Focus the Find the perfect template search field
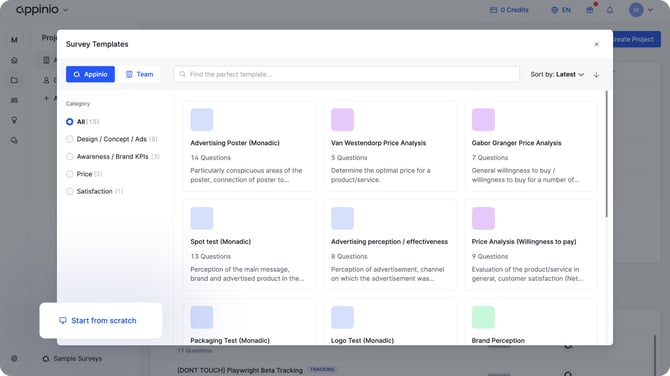 click(x=347, y=74)
